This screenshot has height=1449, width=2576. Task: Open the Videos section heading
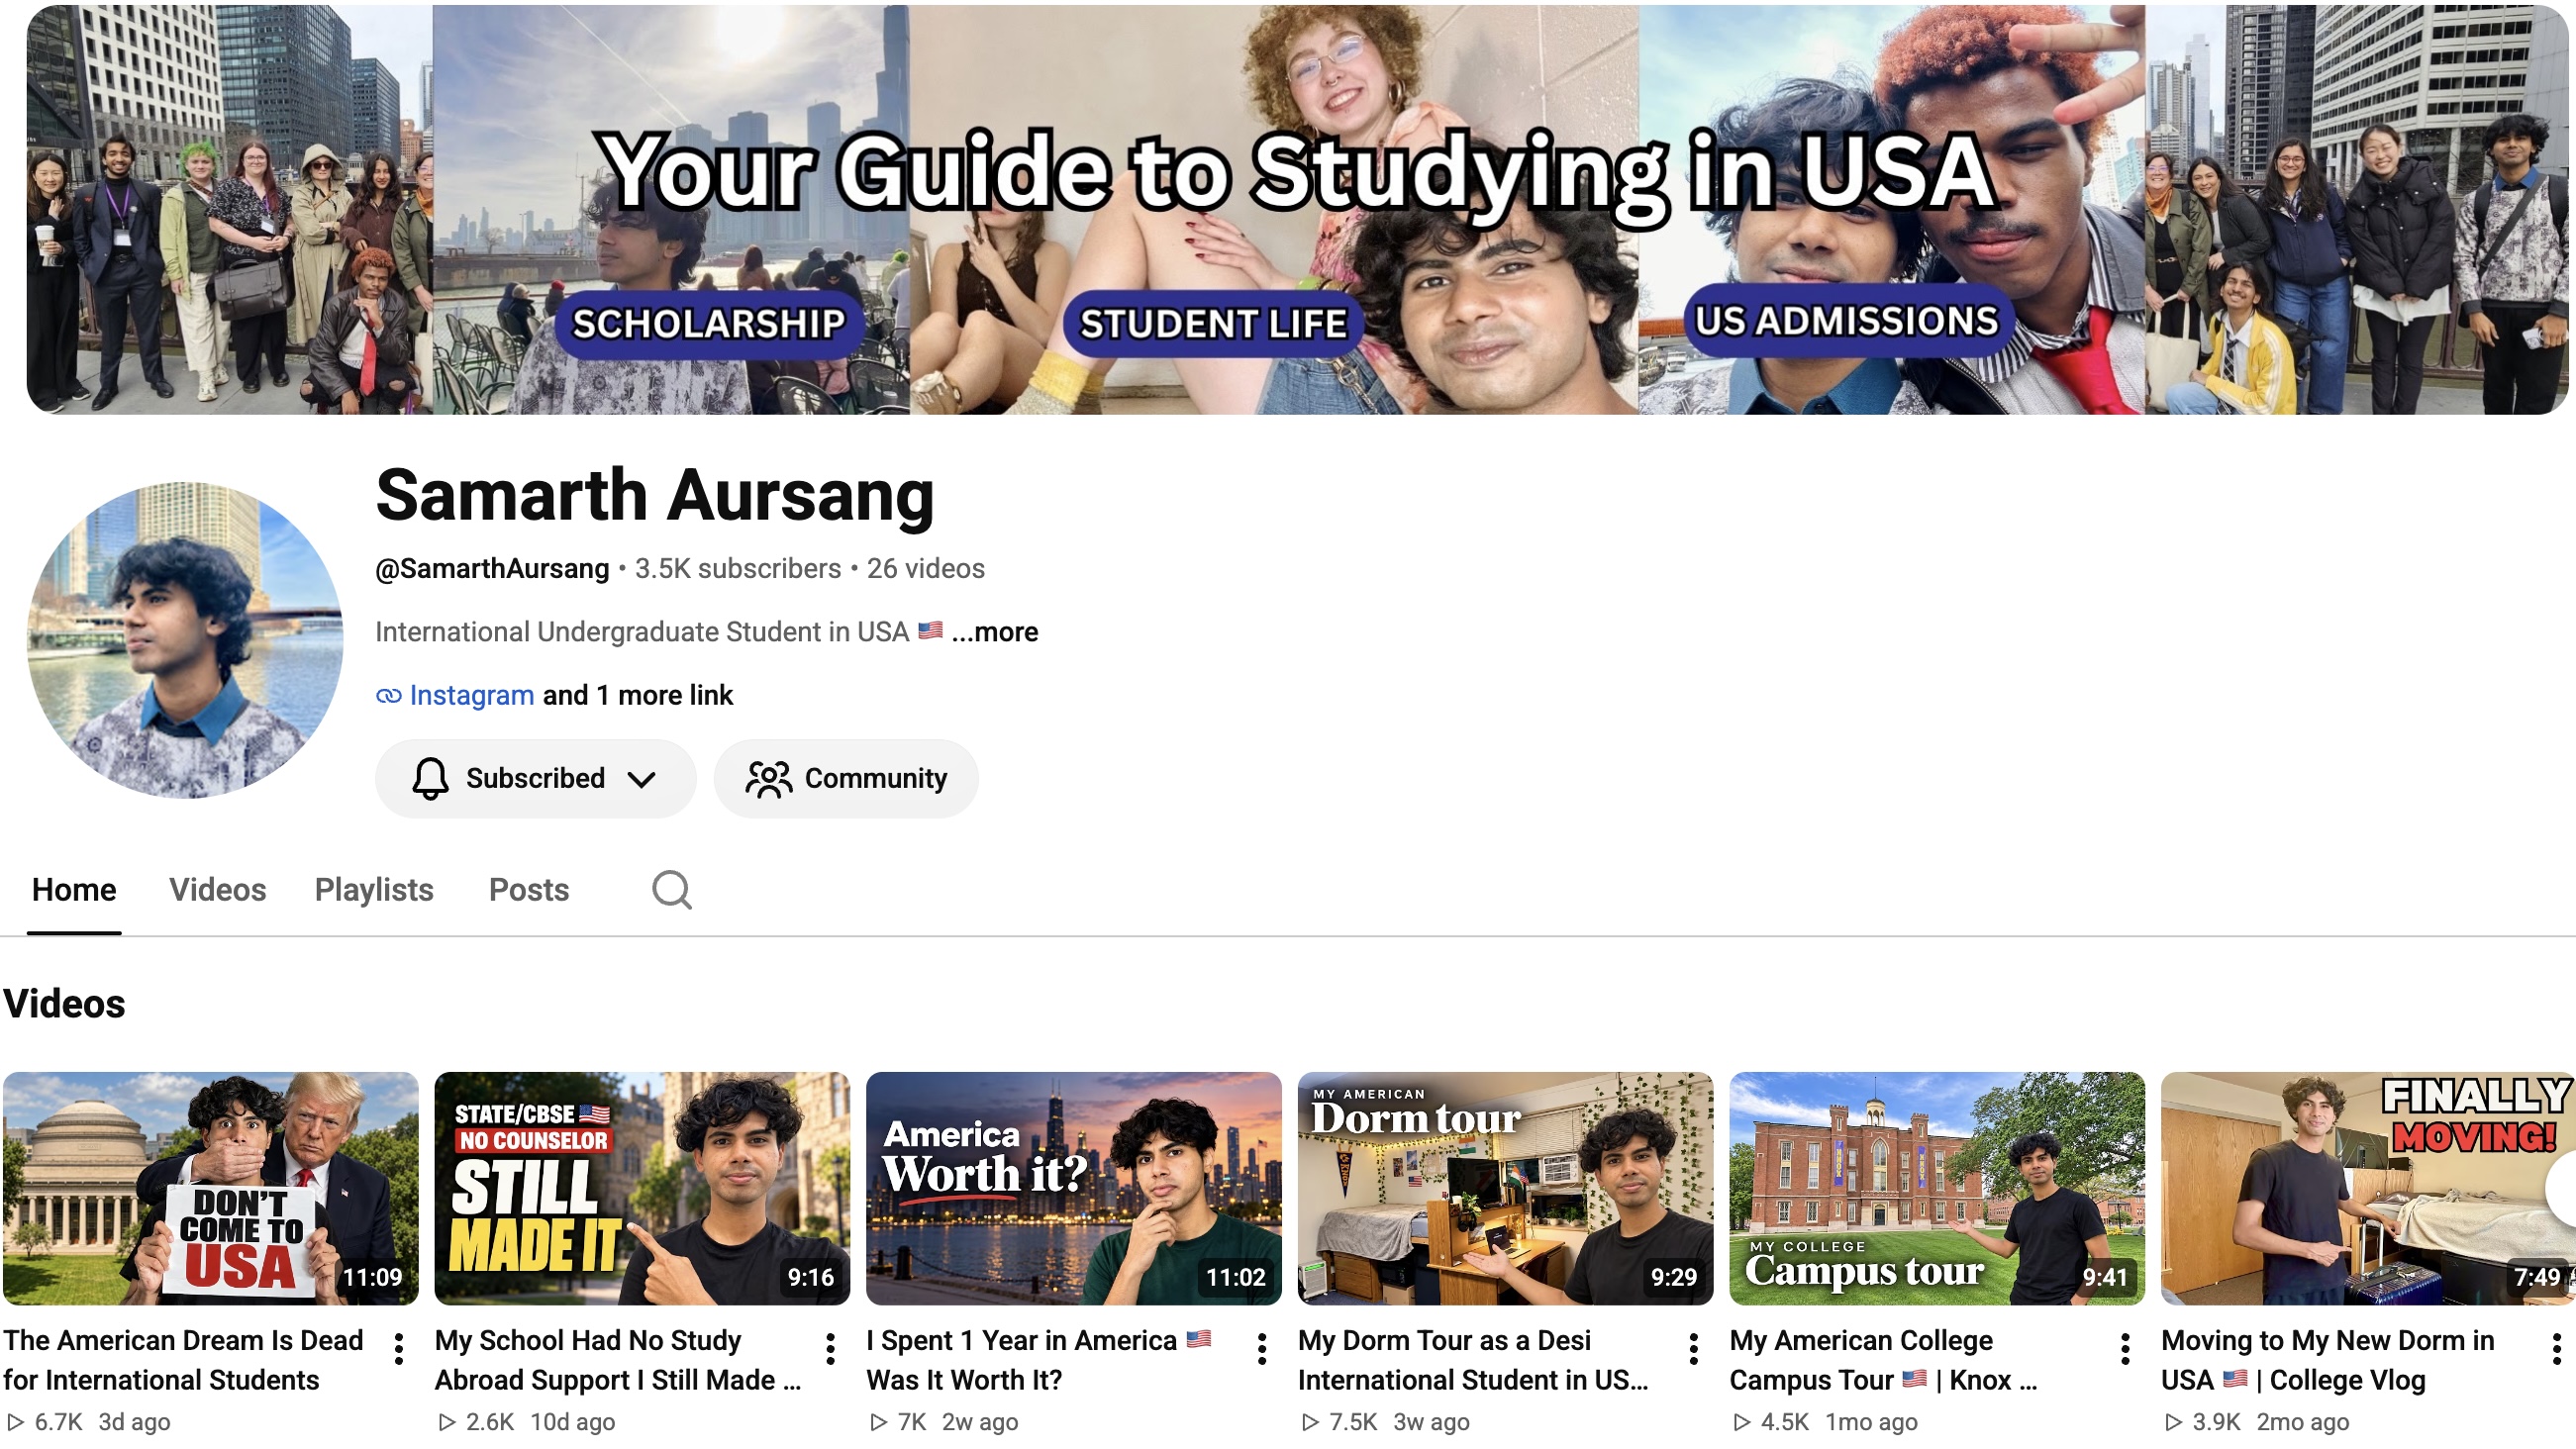[64, 1003]
